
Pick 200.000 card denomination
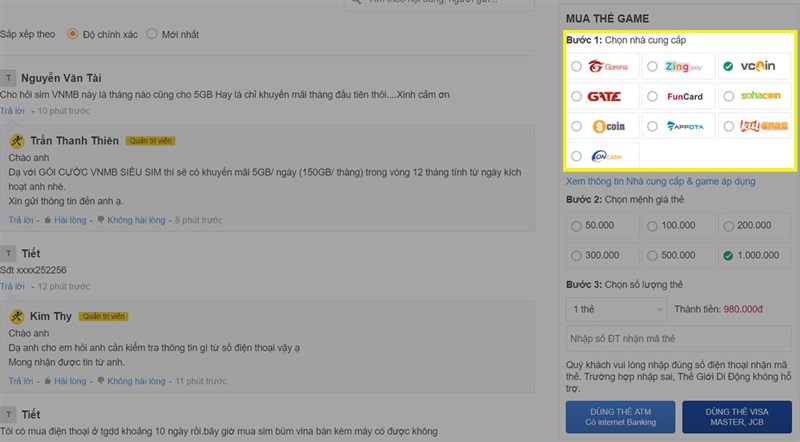pyautogui.click(x=755, y=226)
